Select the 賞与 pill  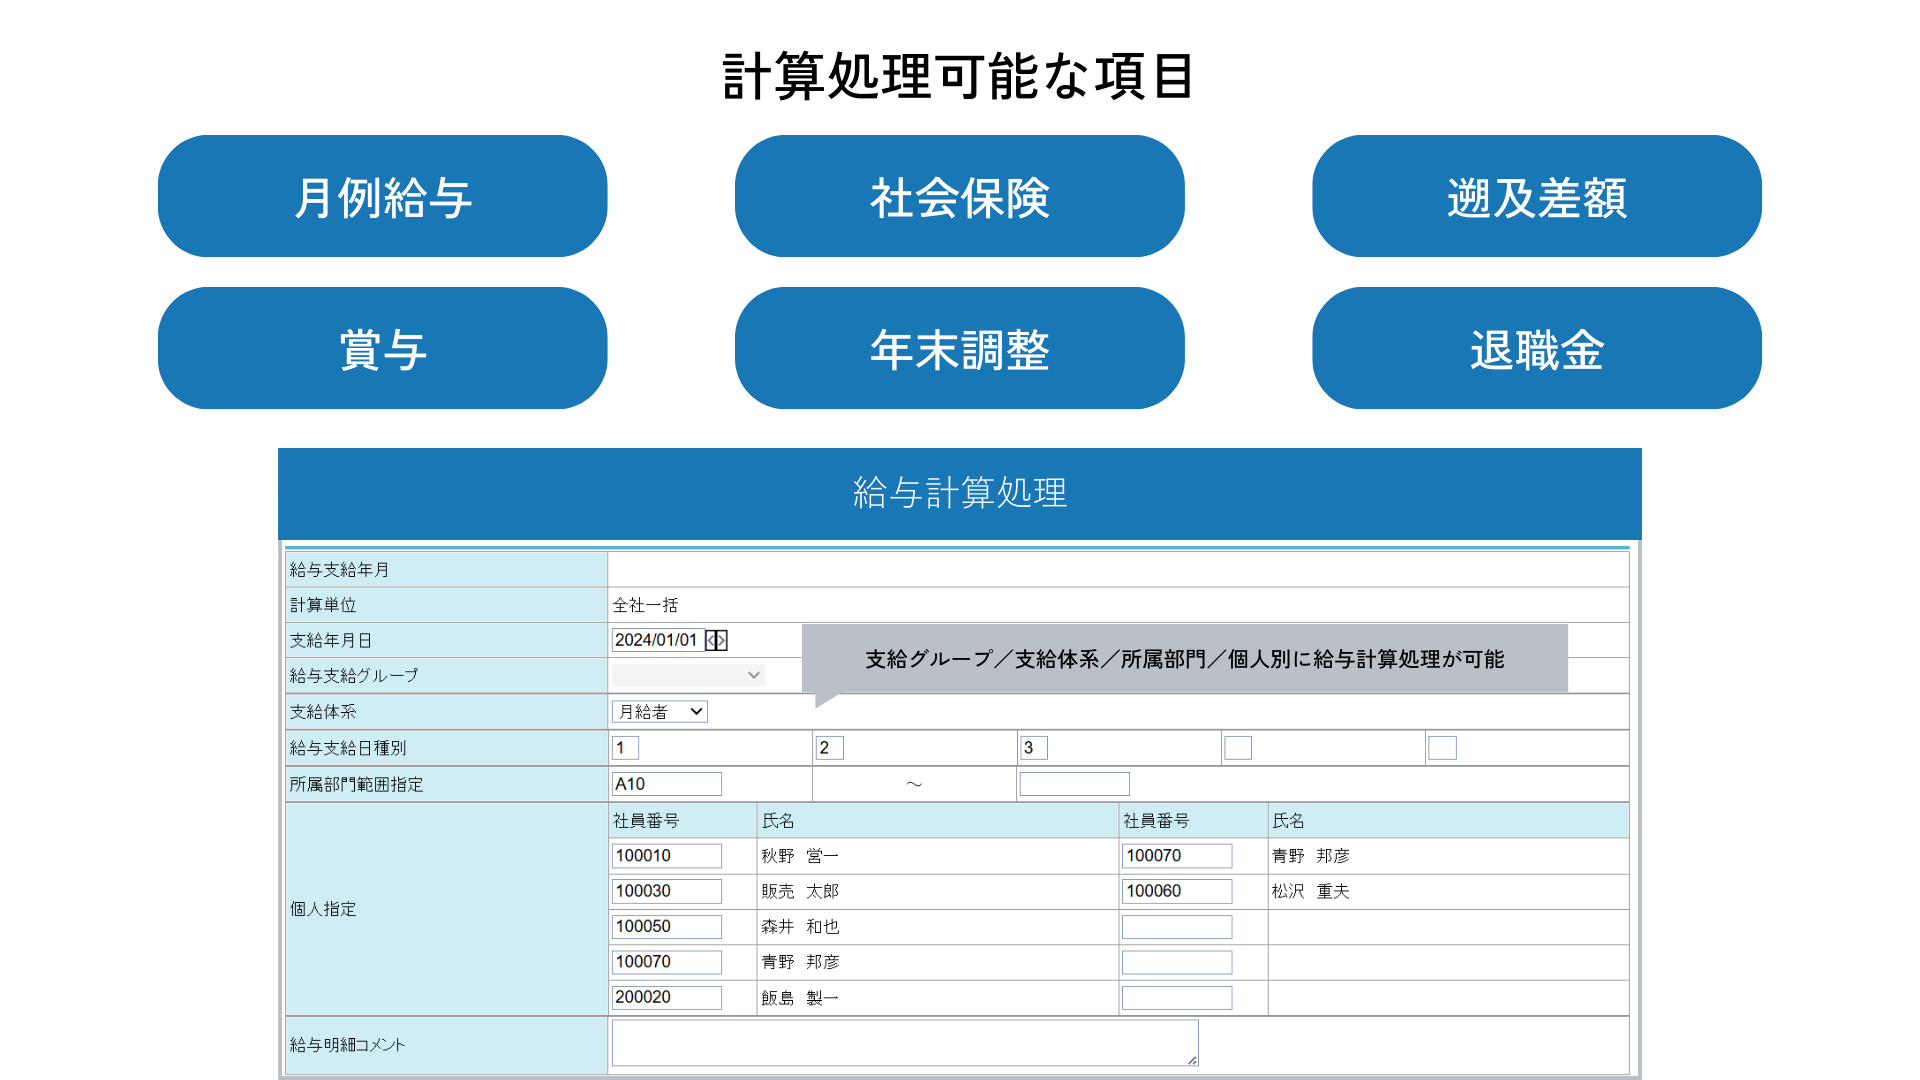[x=382, y=348]
